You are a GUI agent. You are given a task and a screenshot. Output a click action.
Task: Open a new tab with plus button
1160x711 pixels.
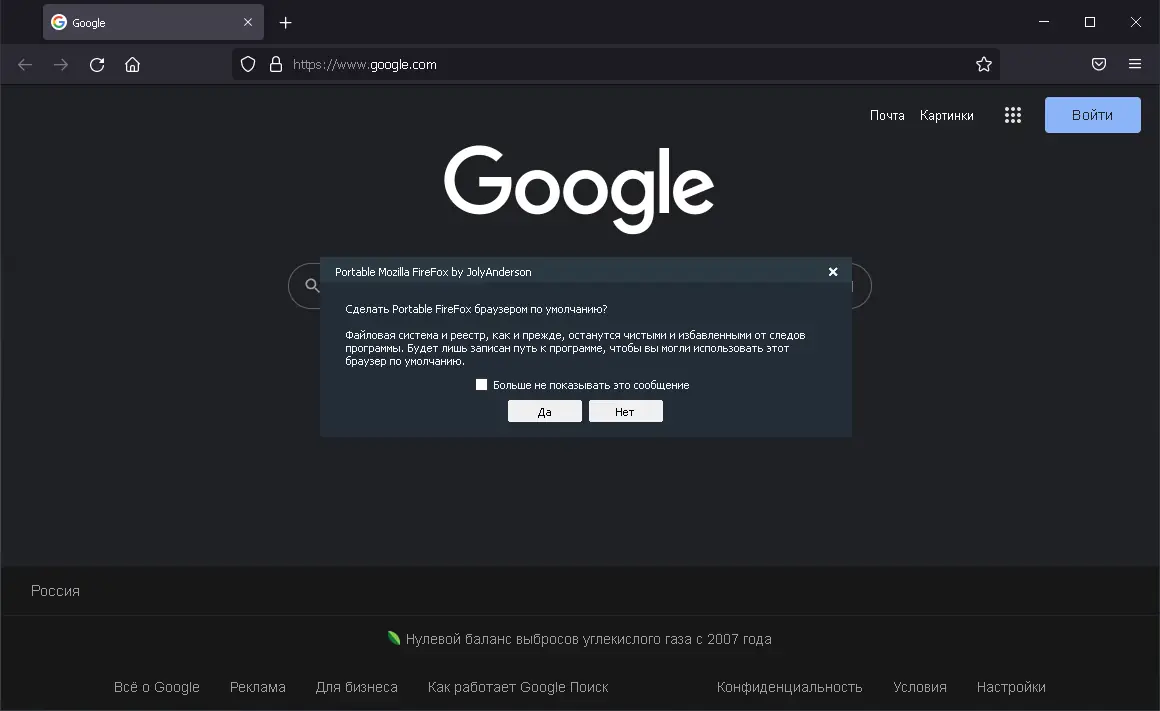pos(286,23)
